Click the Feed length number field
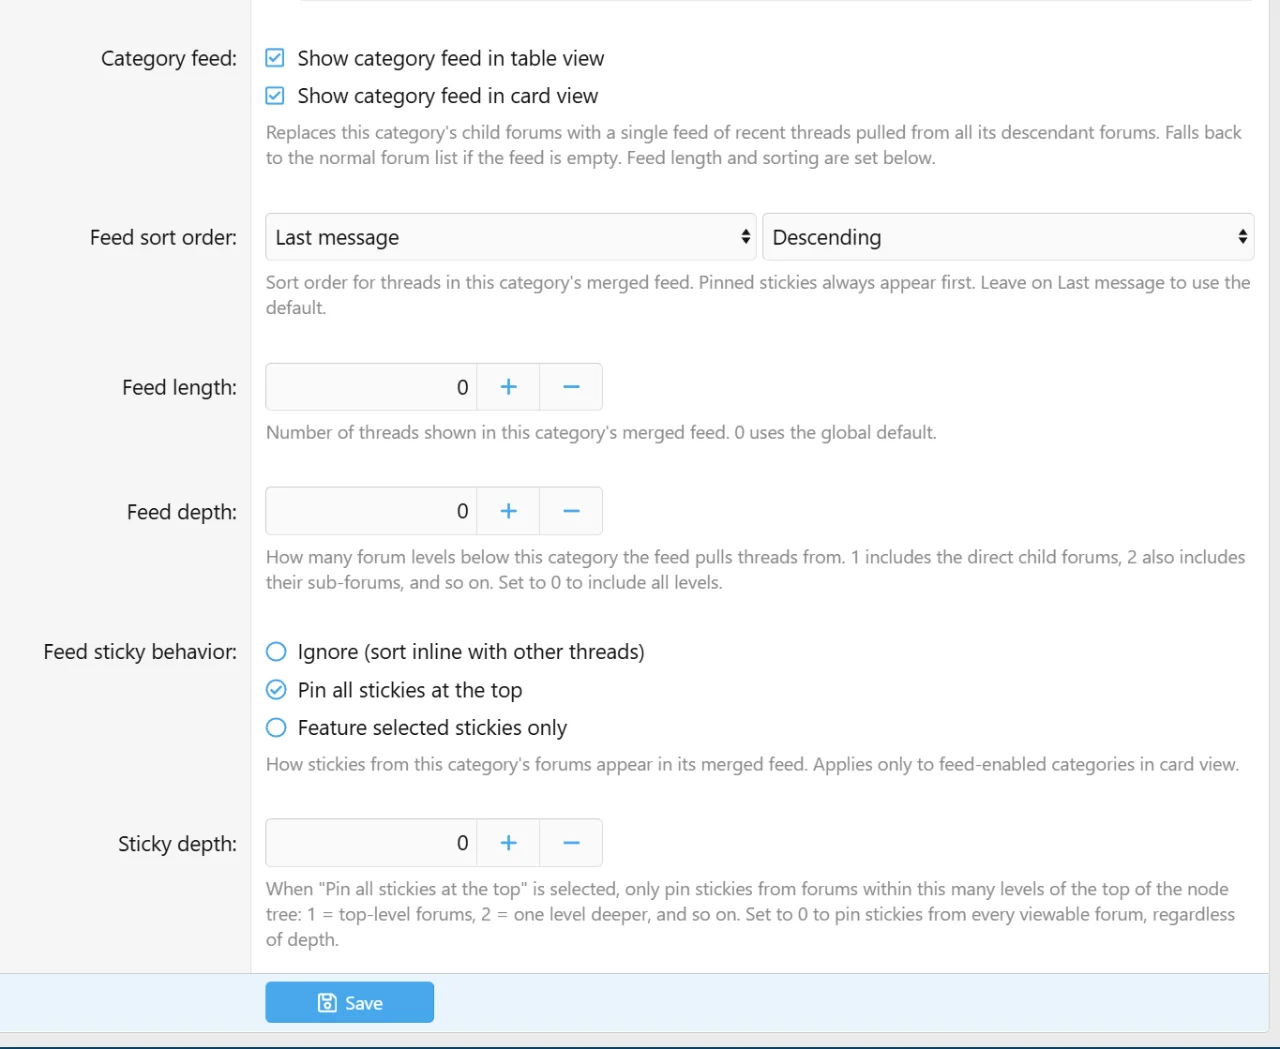 pos(371,387)
